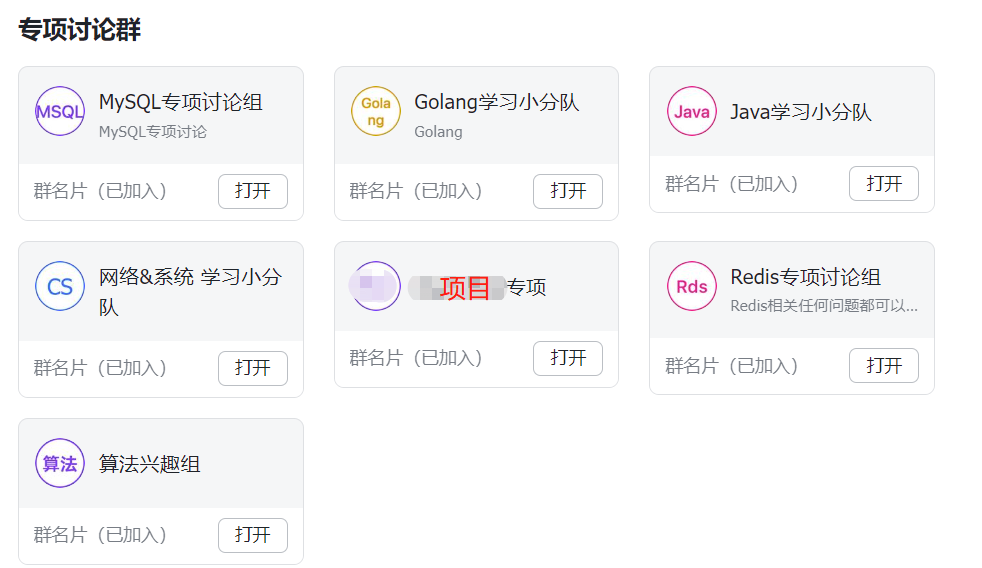The height and width of the screenshot is (568, 982).
Task: Click the pink Java group avatar icon
Action: pyautogui.click(x=692, y=111)
